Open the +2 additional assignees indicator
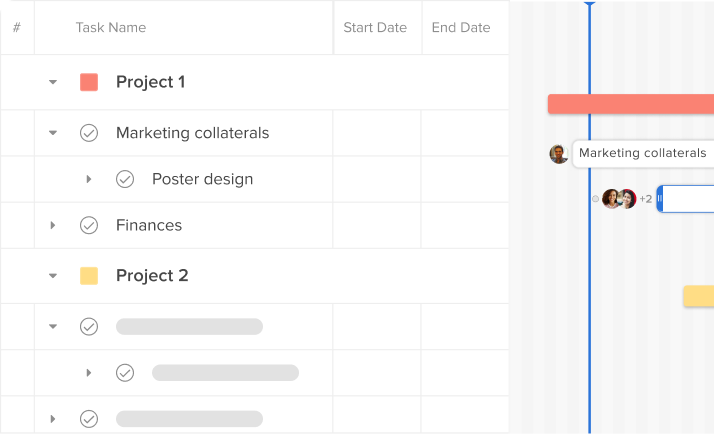 coord(646,199)
